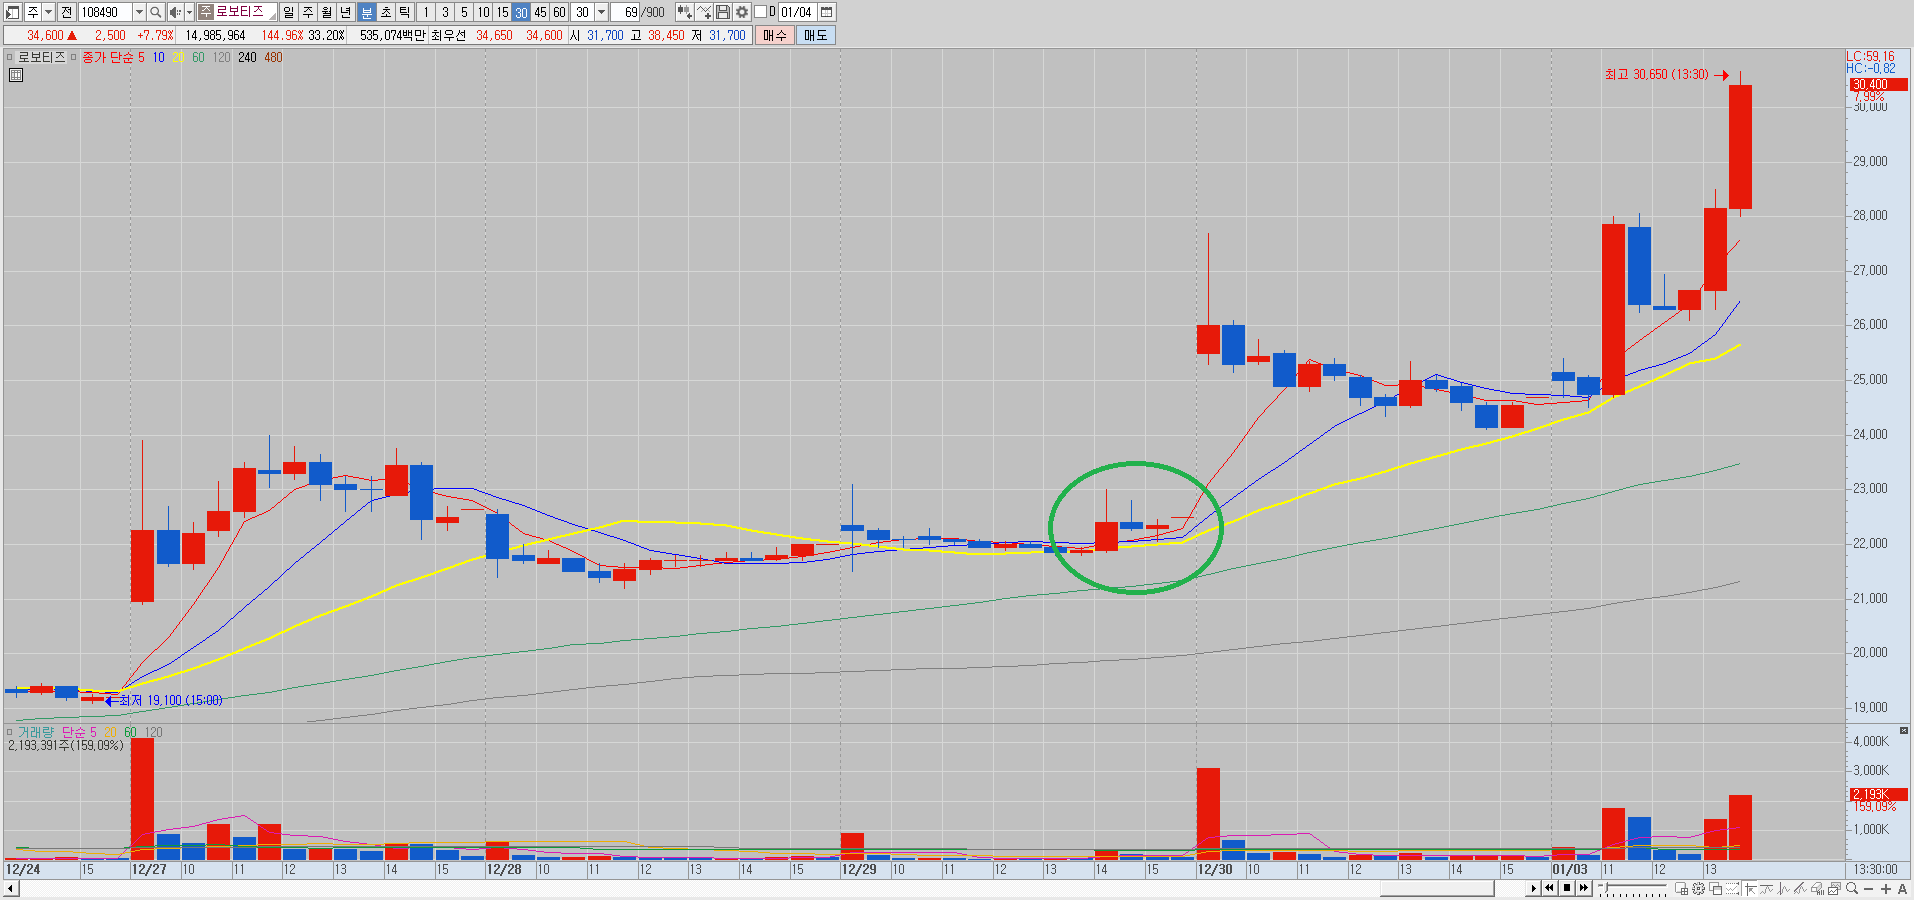This screenshot has width=1914, height=900.
Task: Click the 종가 단순 moving average legend label
Action: [107, 57]
